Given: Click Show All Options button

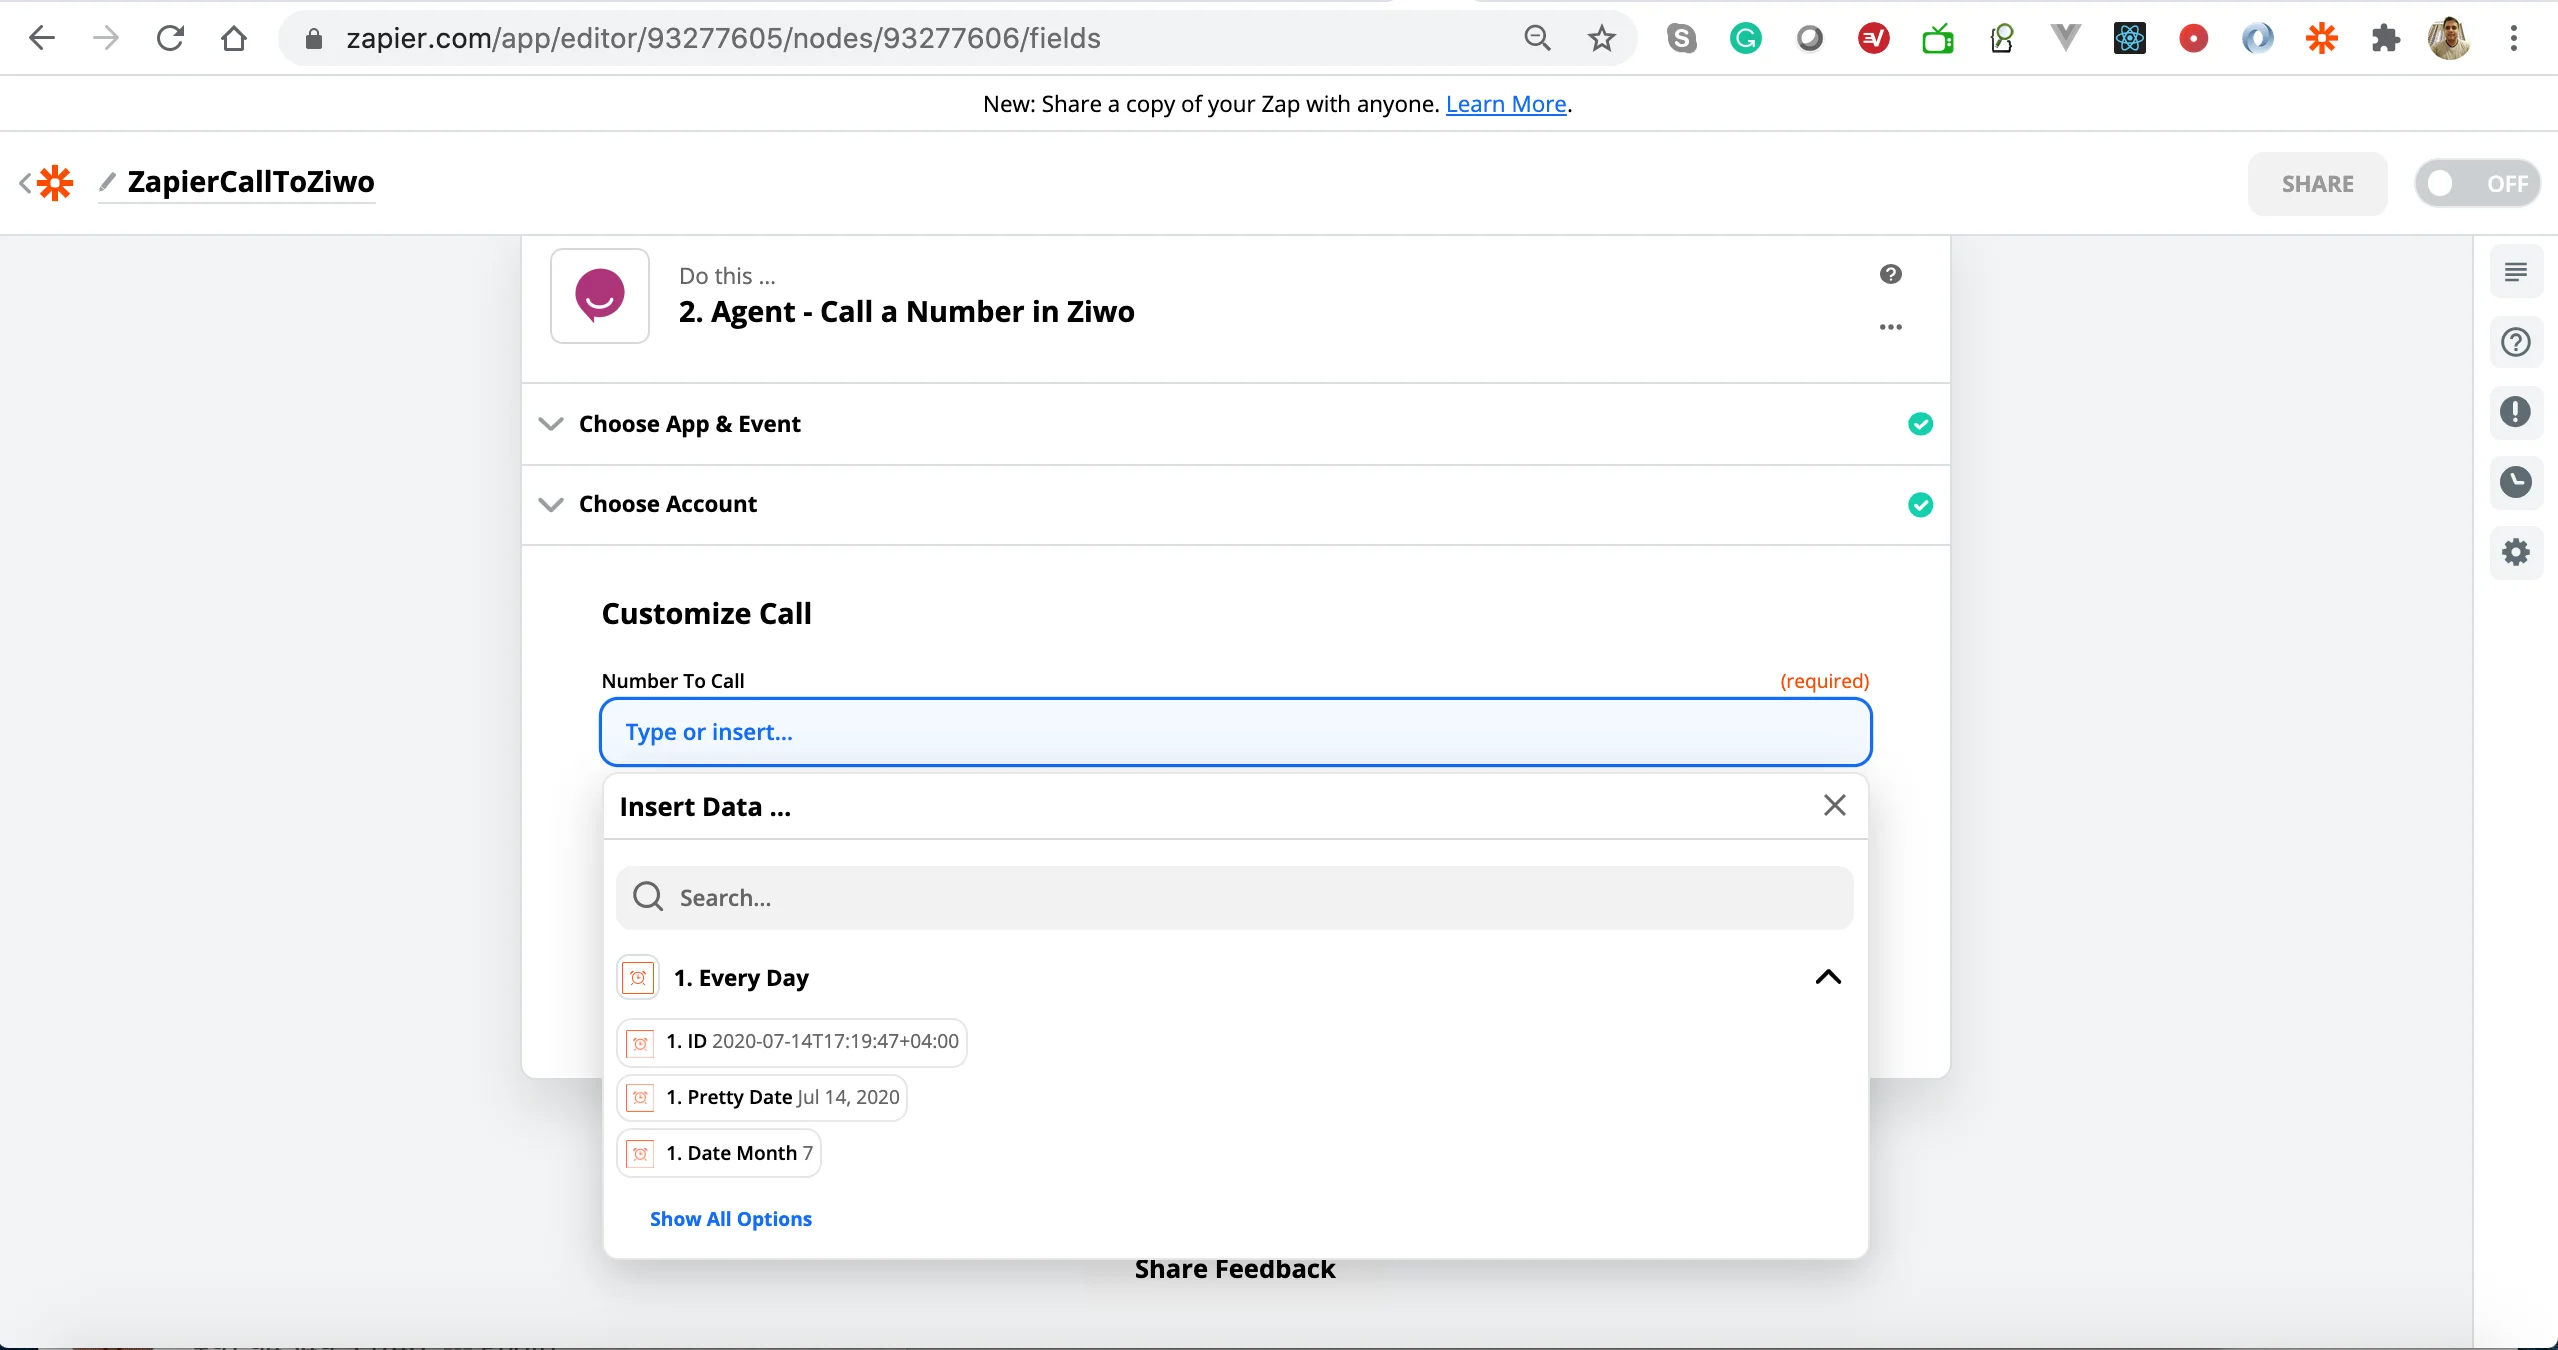Looking at the screenshot, I should click(731, 1218).
